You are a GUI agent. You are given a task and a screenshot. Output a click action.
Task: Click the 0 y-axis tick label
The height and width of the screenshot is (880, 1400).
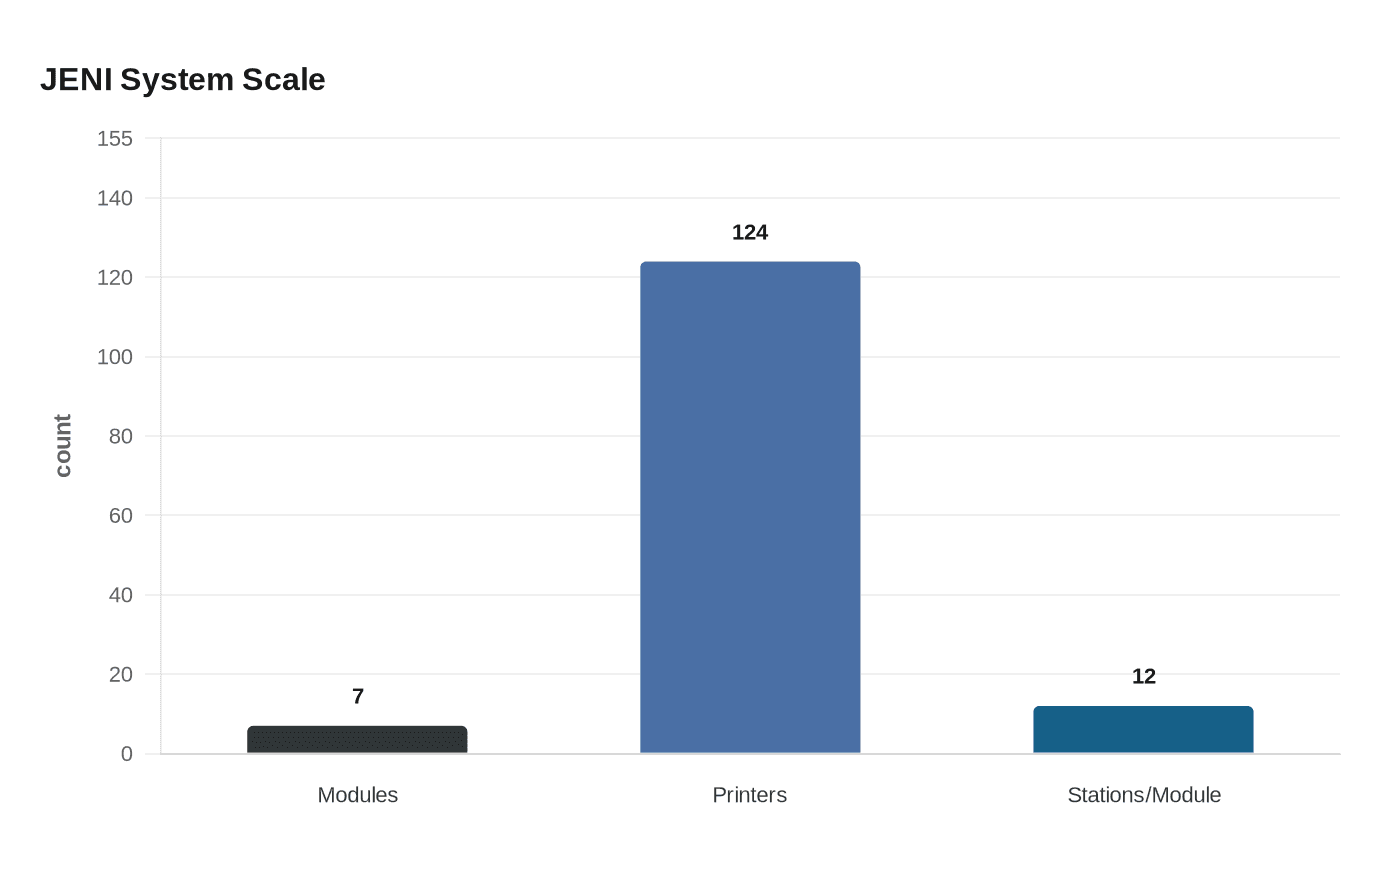[x=127, y=754]
